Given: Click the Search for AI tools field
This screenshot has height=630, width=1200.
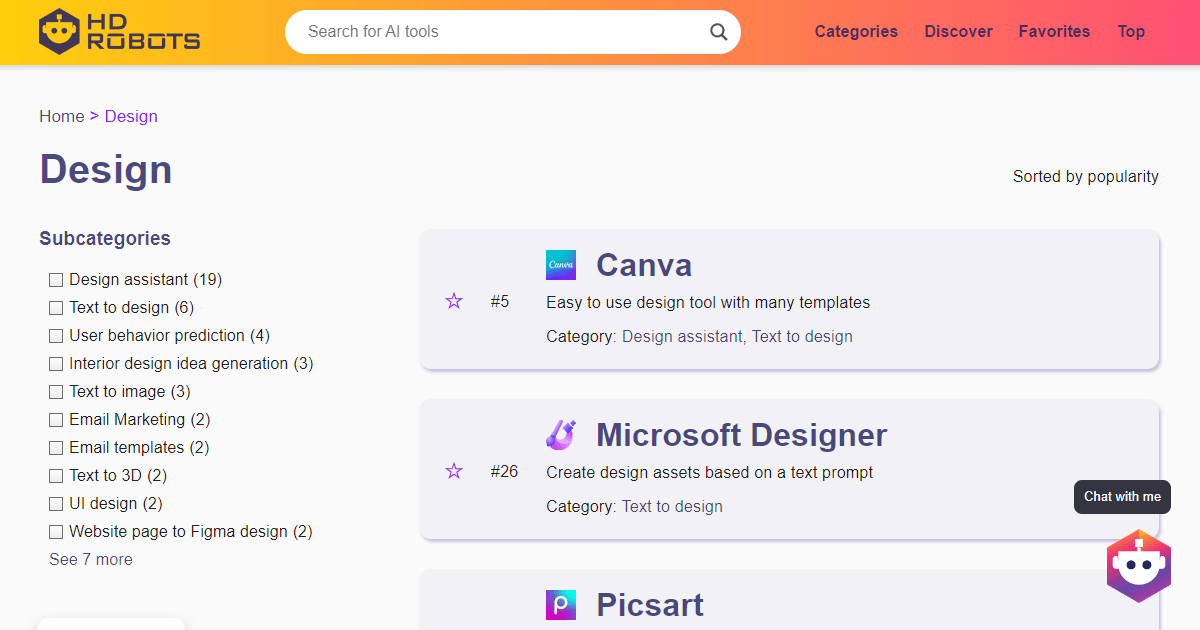Looking at the screenshot, I should (x=513, y=32).
